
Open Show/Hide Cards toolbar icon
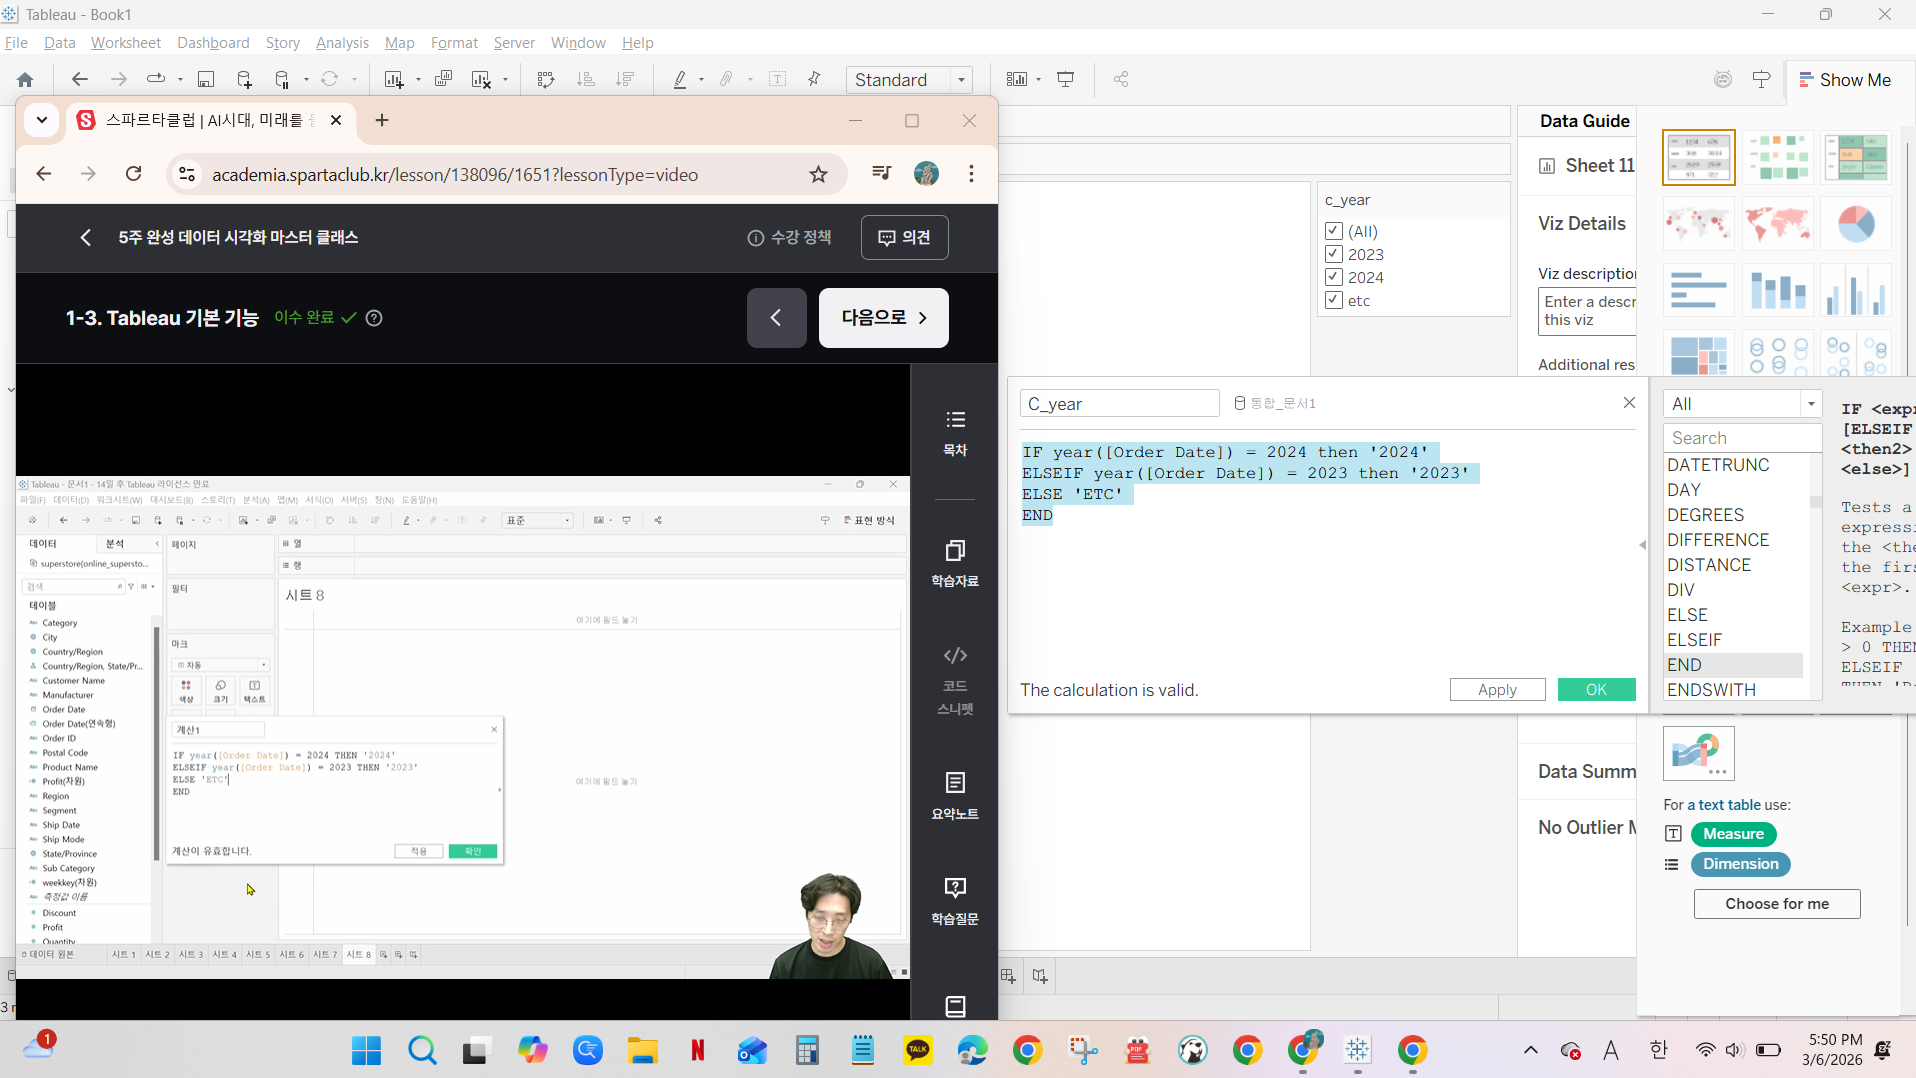click(x=1016, y=80)
